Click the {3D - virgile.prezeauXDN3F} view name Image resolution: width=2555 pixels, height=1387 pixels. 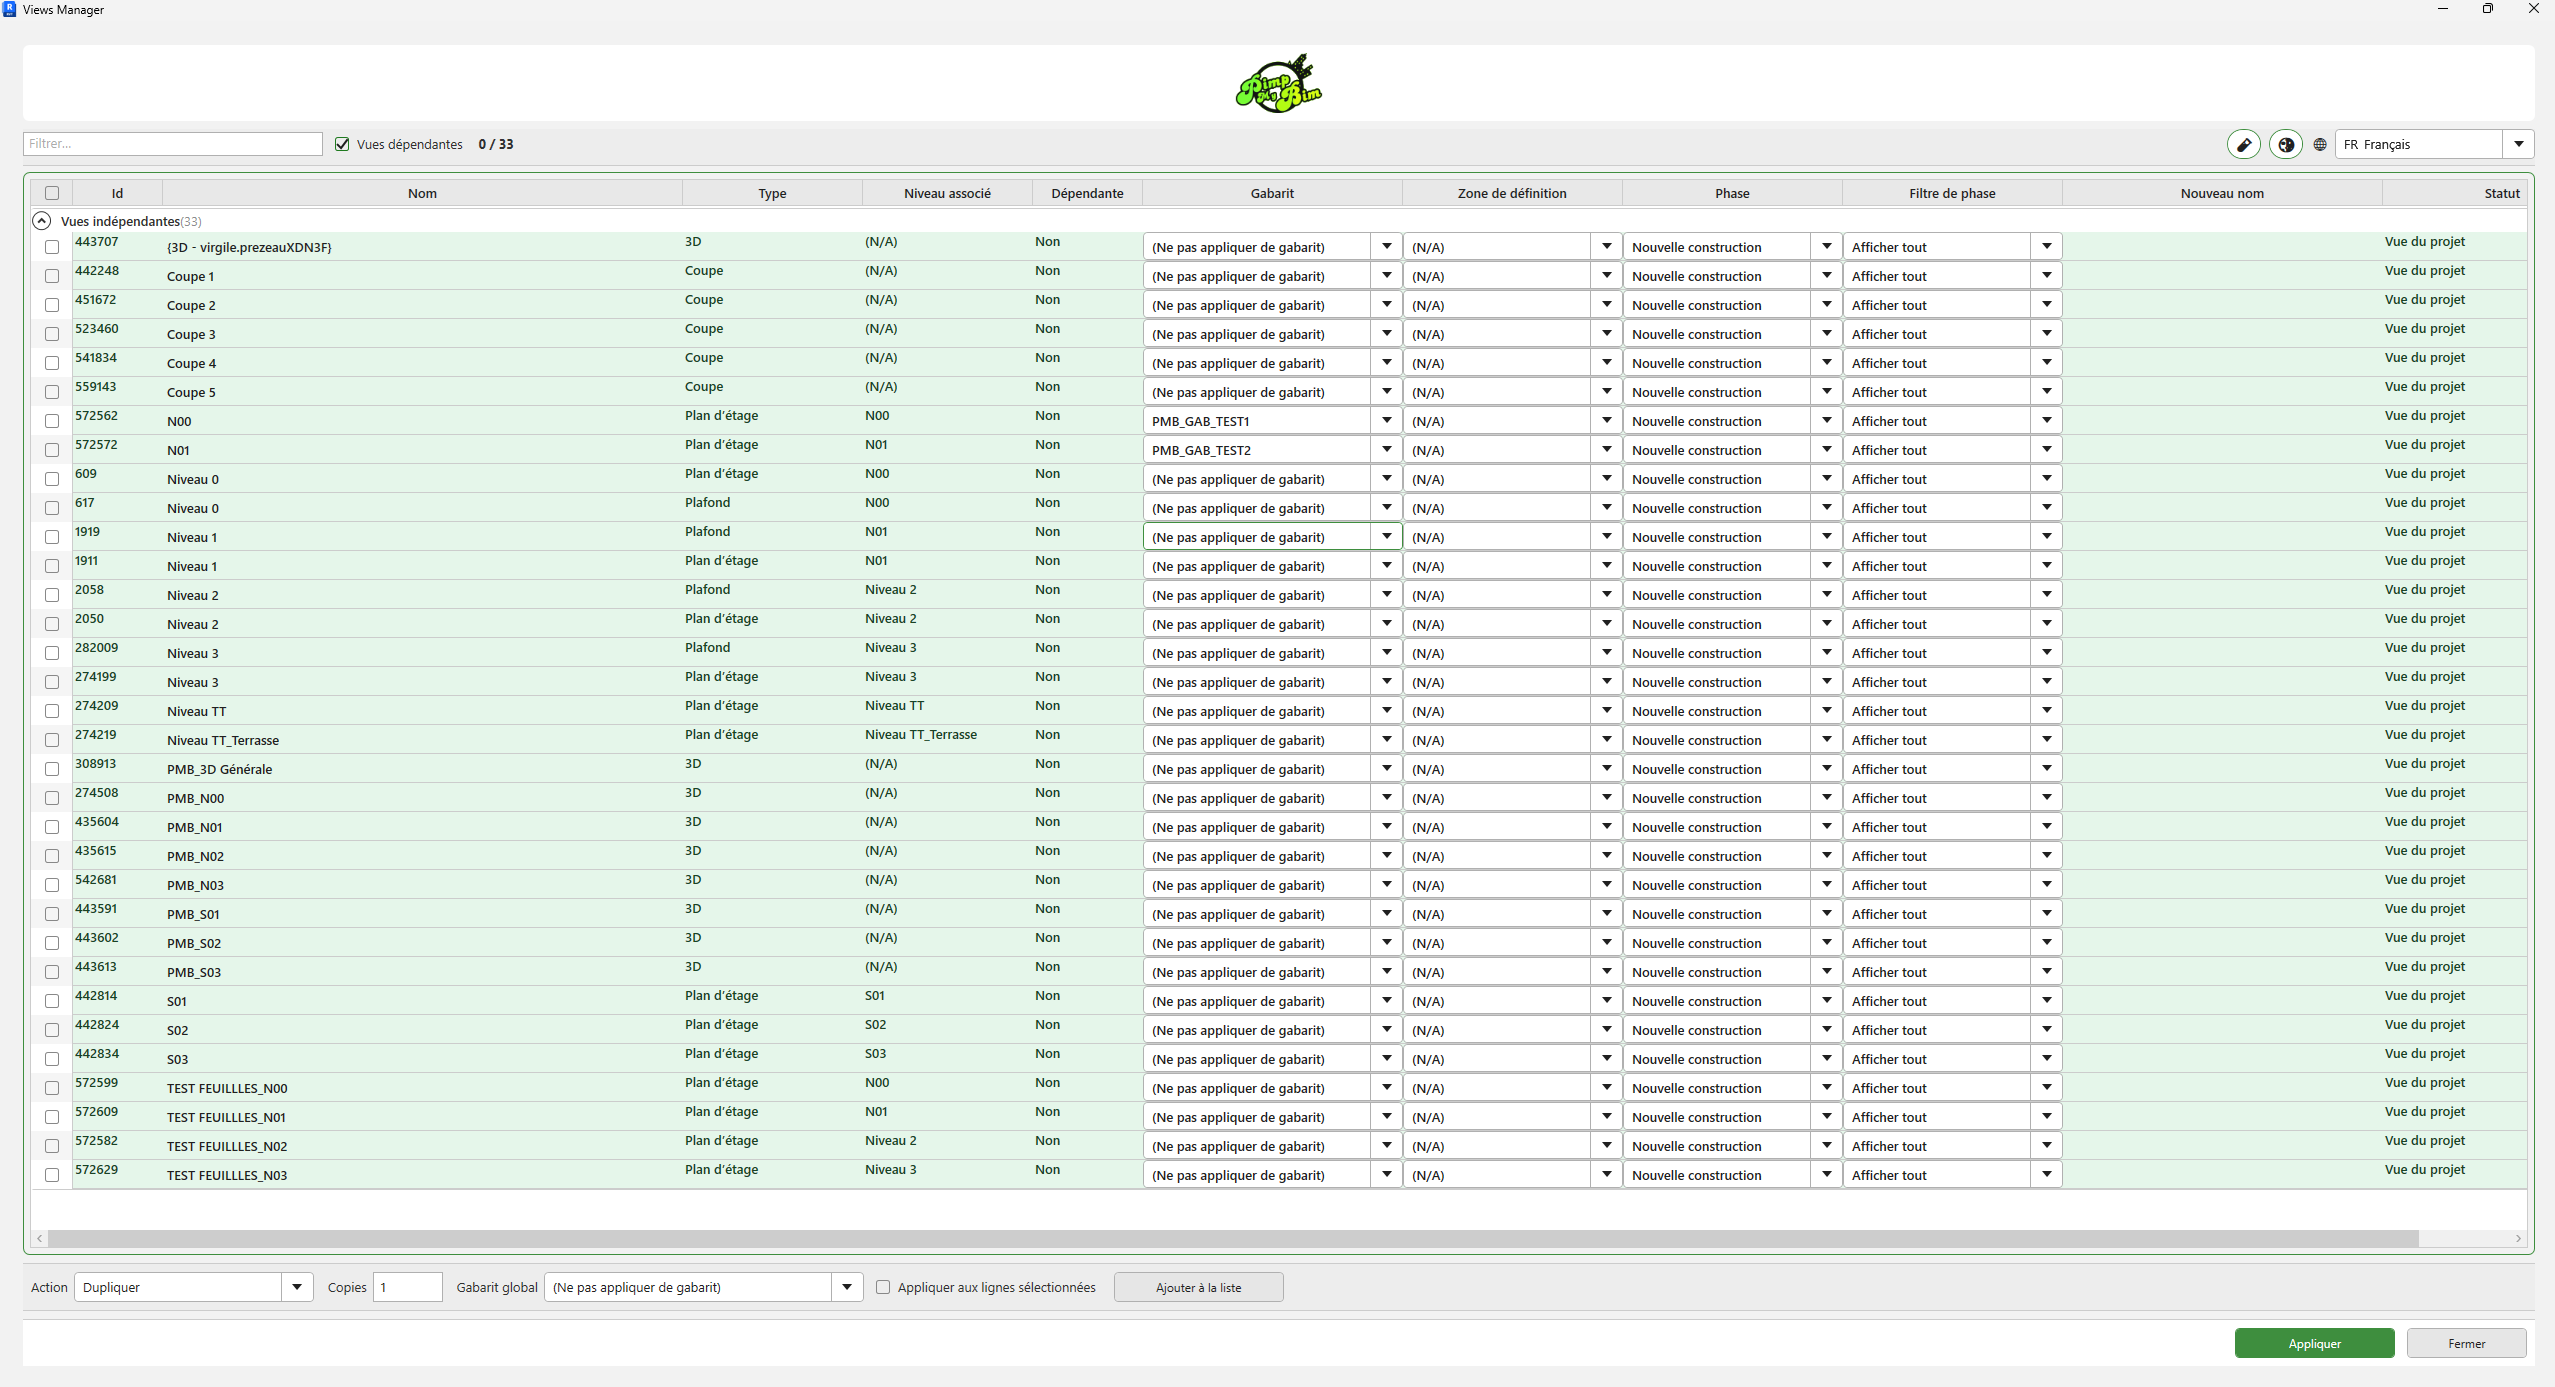point(249,247)
